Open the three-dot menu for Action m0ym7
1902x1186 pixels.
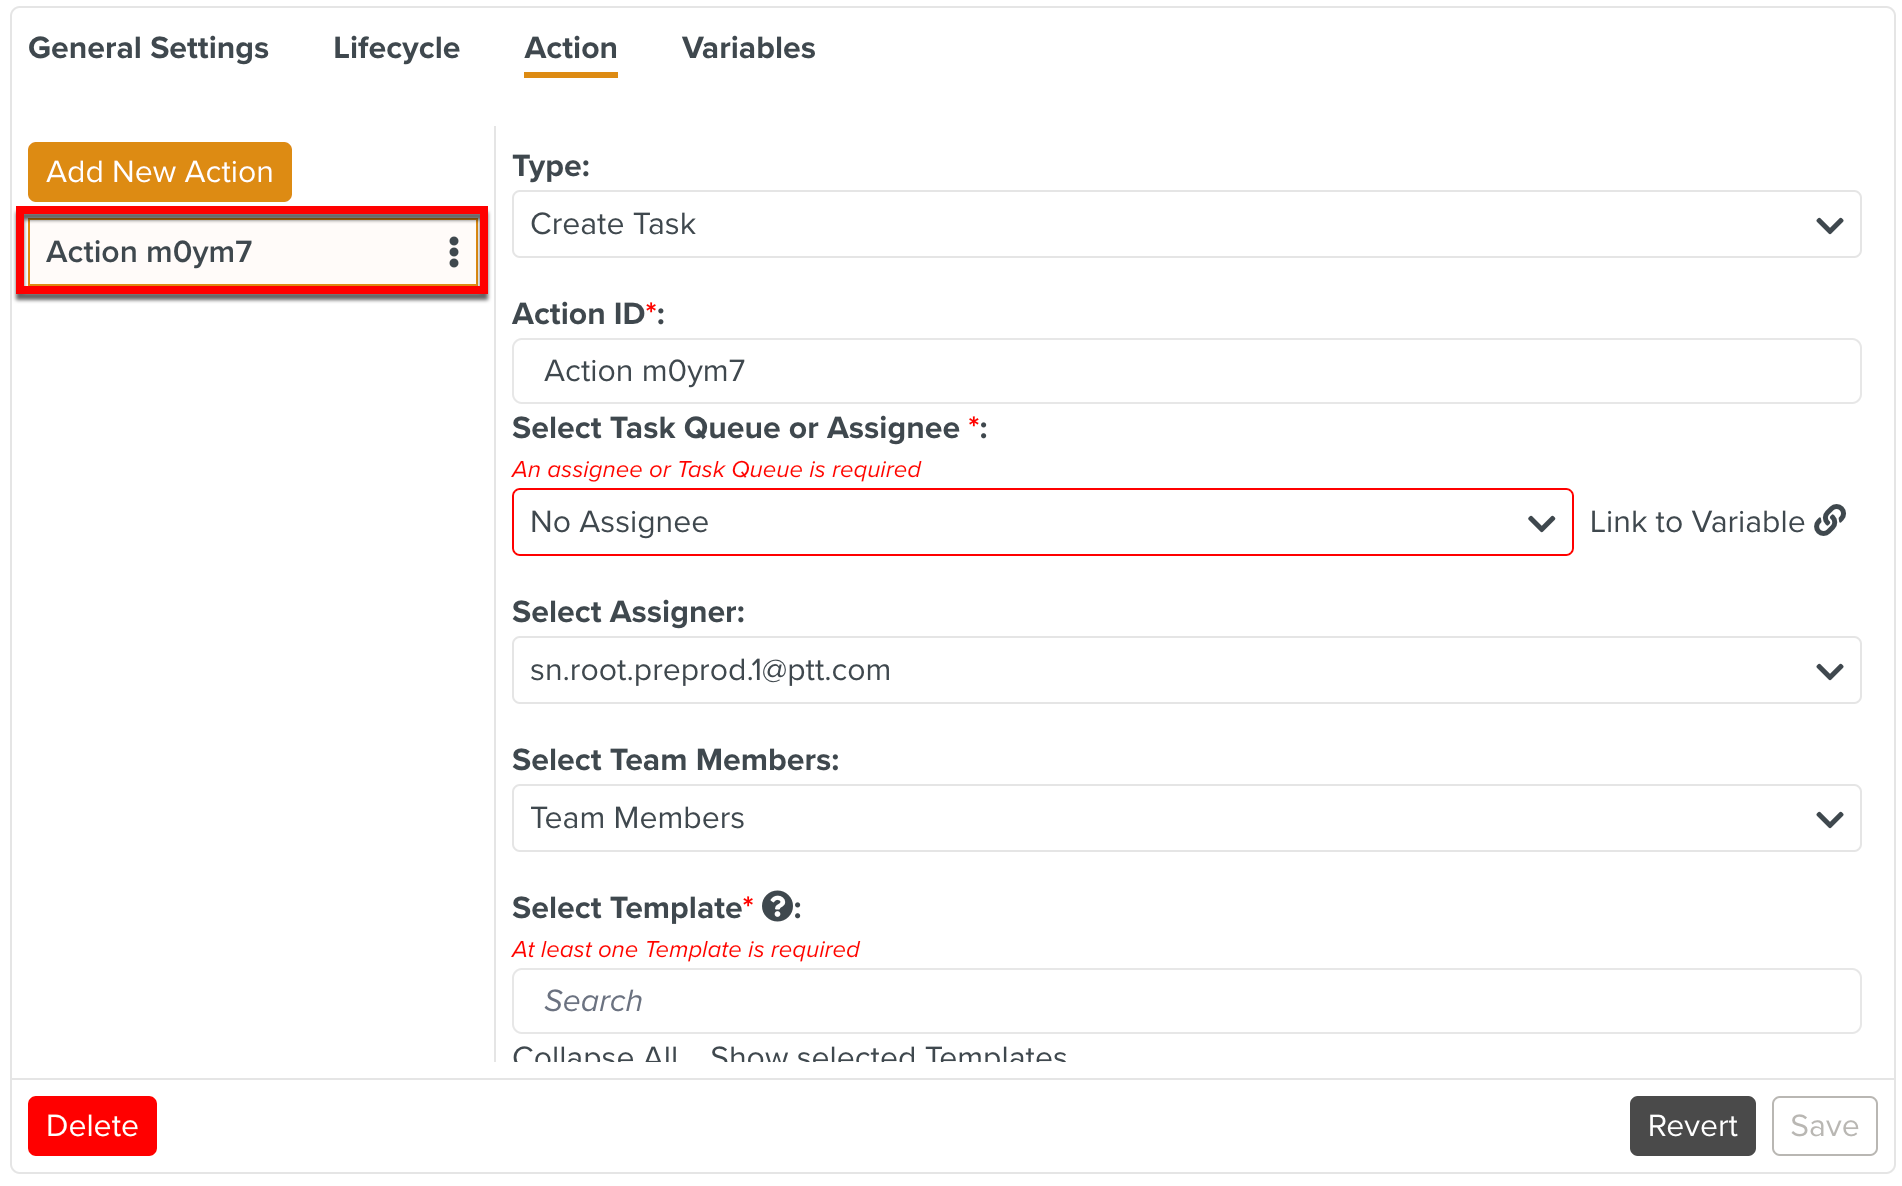[x=454, y=252]
